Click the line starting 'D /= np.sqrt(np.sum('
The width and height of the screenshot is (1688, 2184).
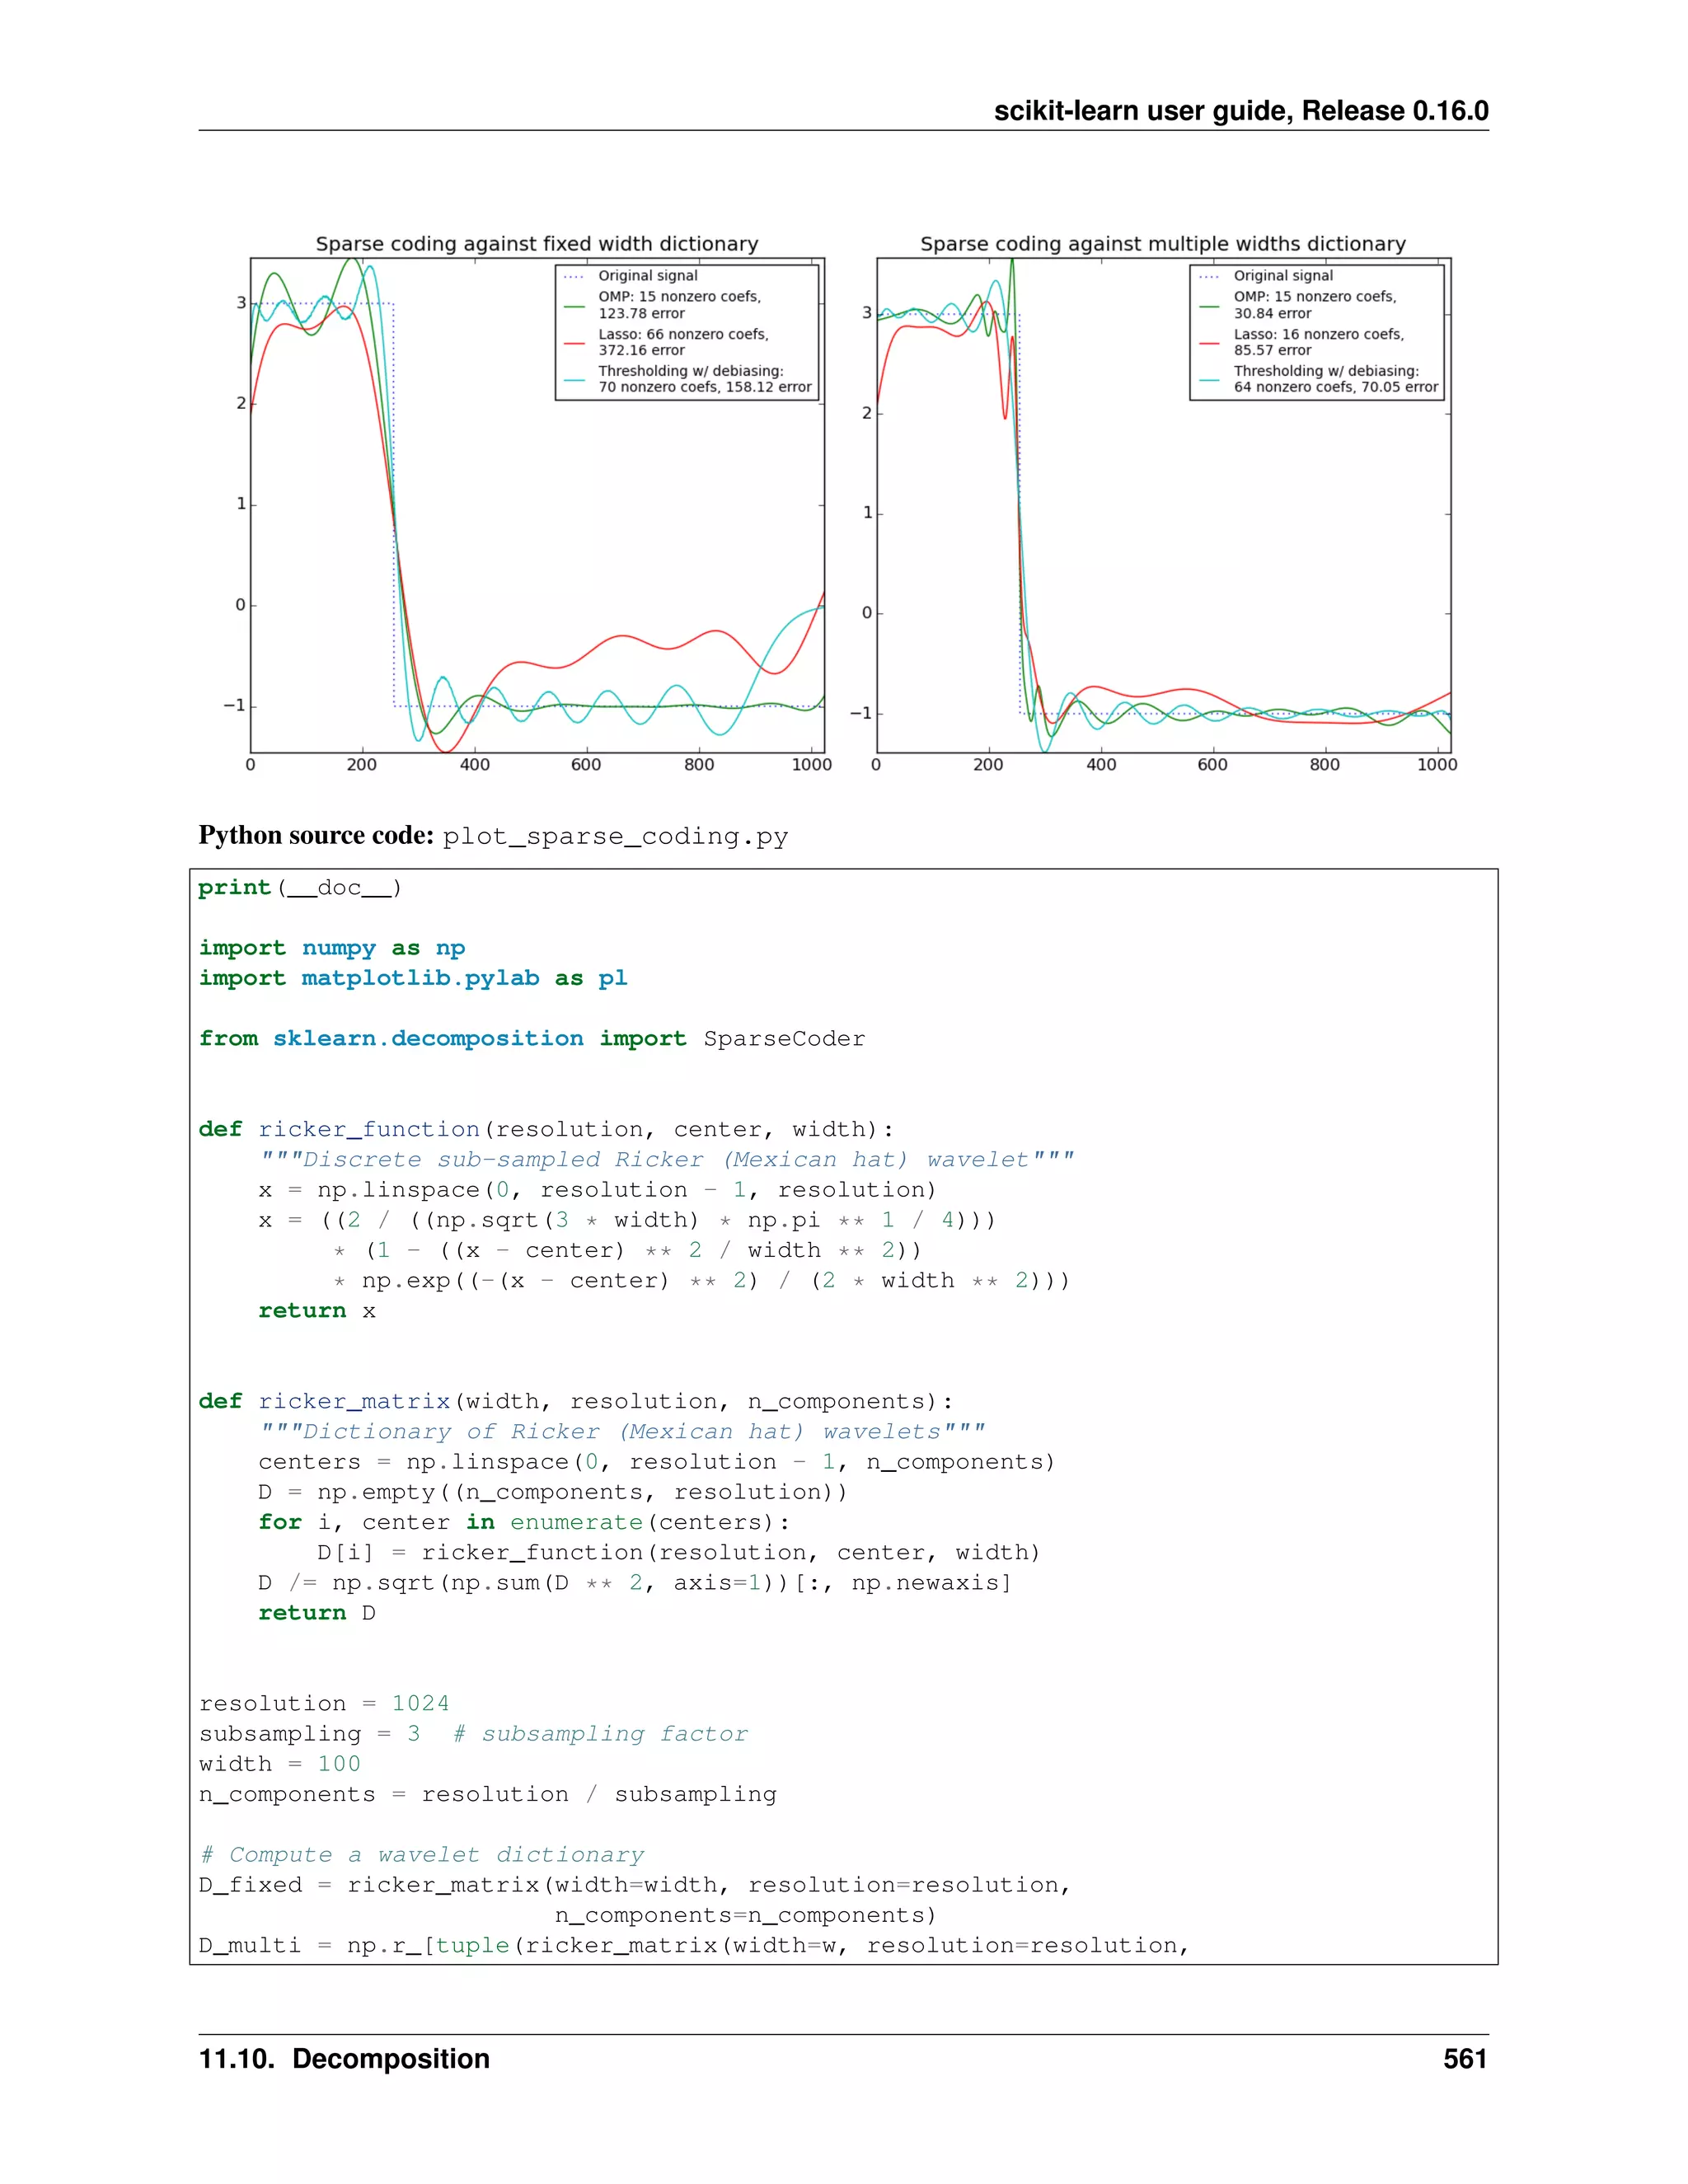pyautogui.click(x=635, y=1583)
